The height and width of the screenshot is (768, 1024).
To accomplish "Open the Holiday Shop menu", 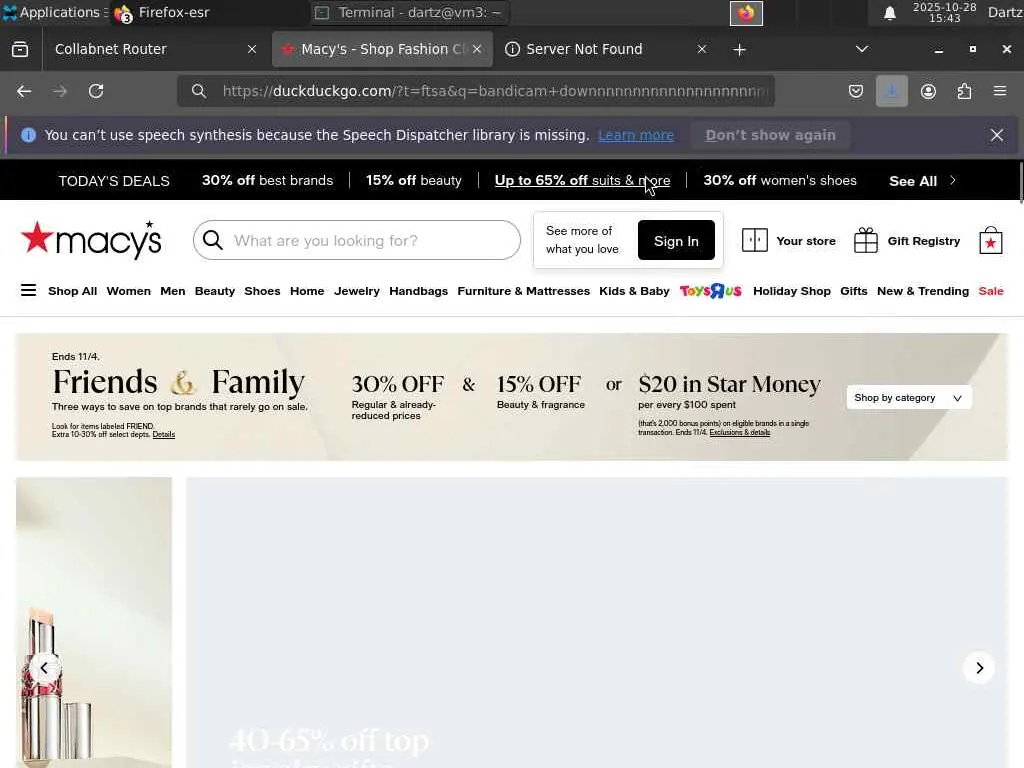I will (x=792, y=291).
